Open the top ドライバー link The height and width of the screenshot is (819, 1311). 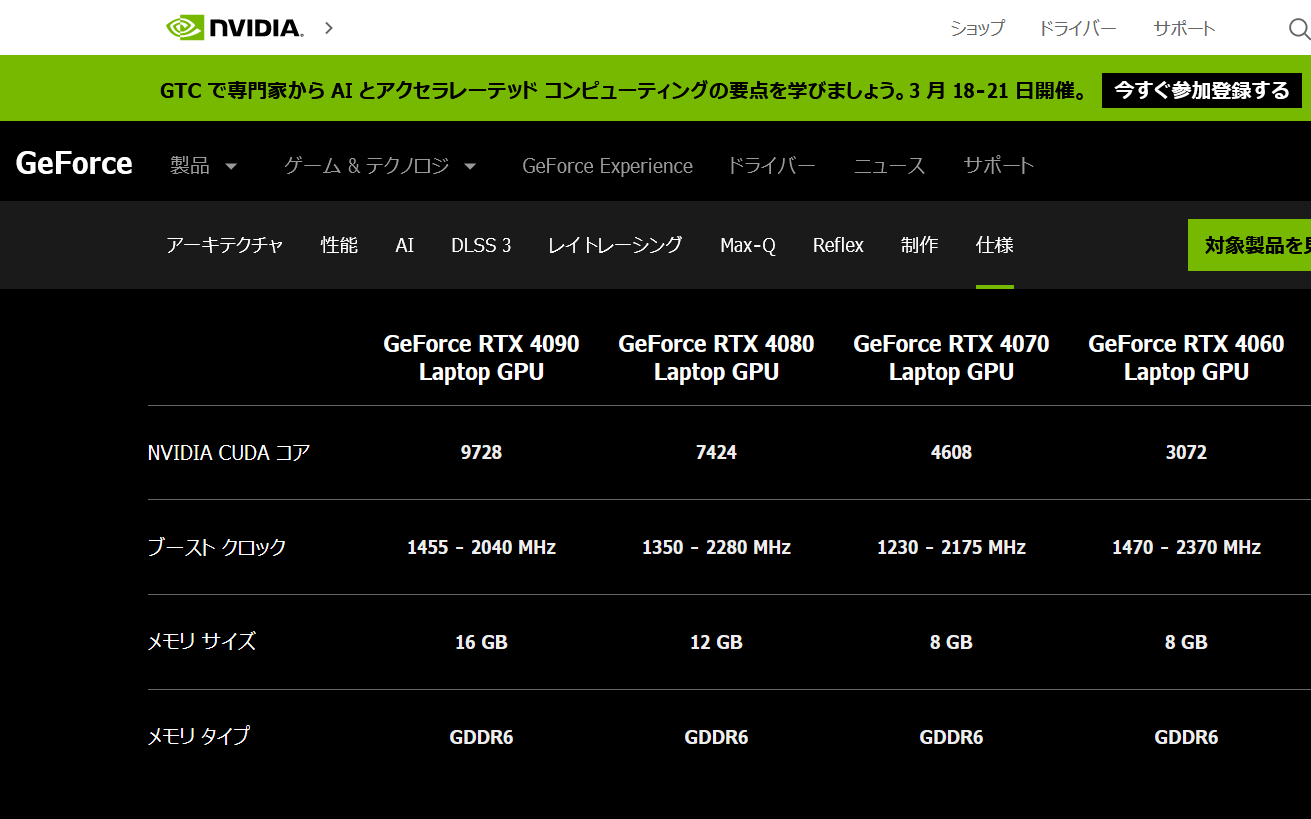pos(1077,28)
